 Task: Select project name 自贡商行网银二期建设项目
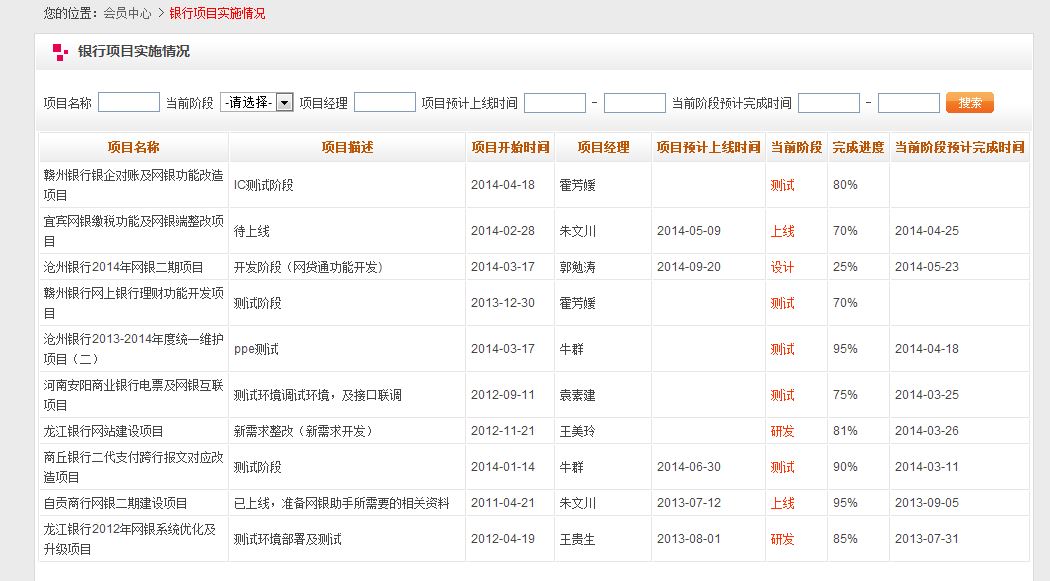pos(115,503)
